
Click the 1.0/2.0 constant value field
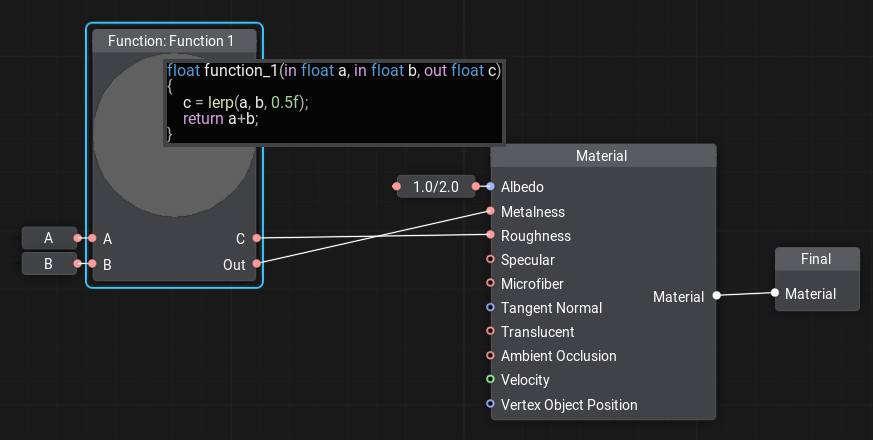click(x=436, y=187)
